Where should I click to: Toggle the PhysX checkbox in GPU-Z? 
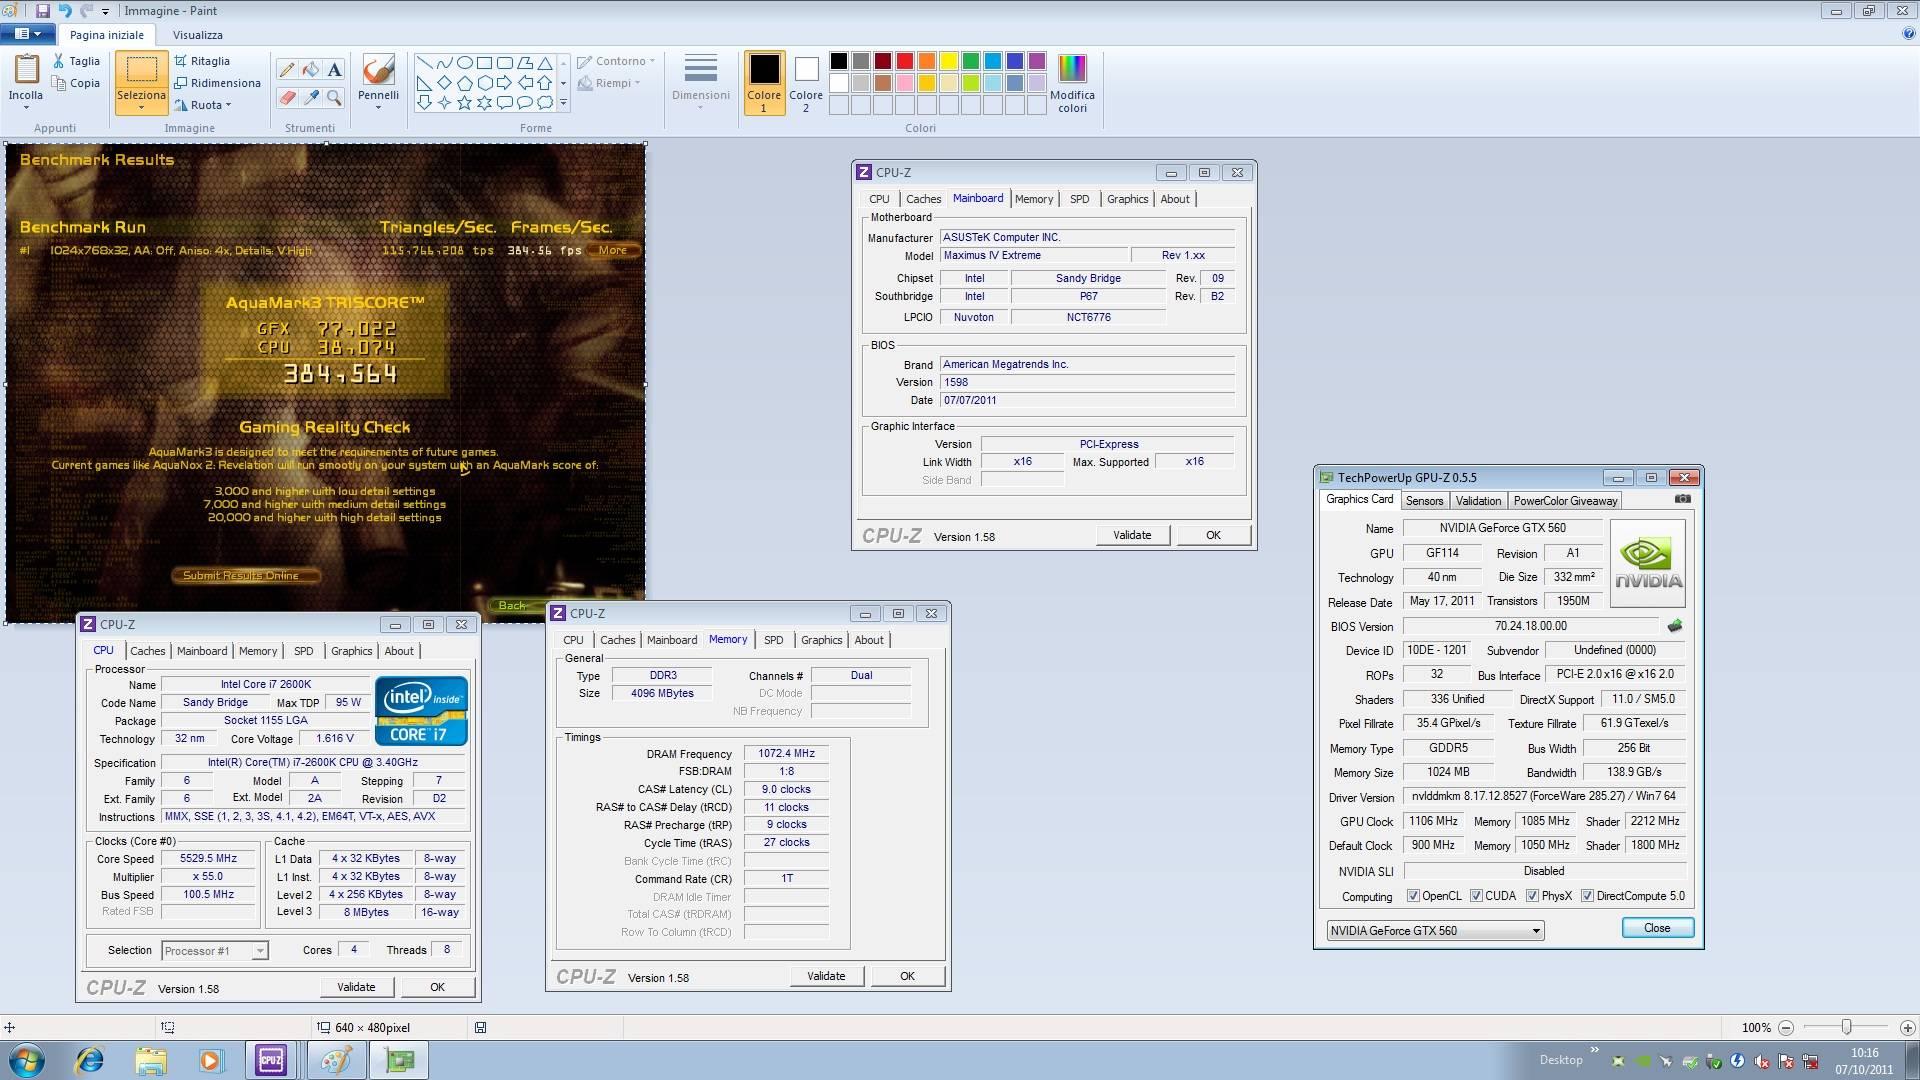(x=1532, y=896)
